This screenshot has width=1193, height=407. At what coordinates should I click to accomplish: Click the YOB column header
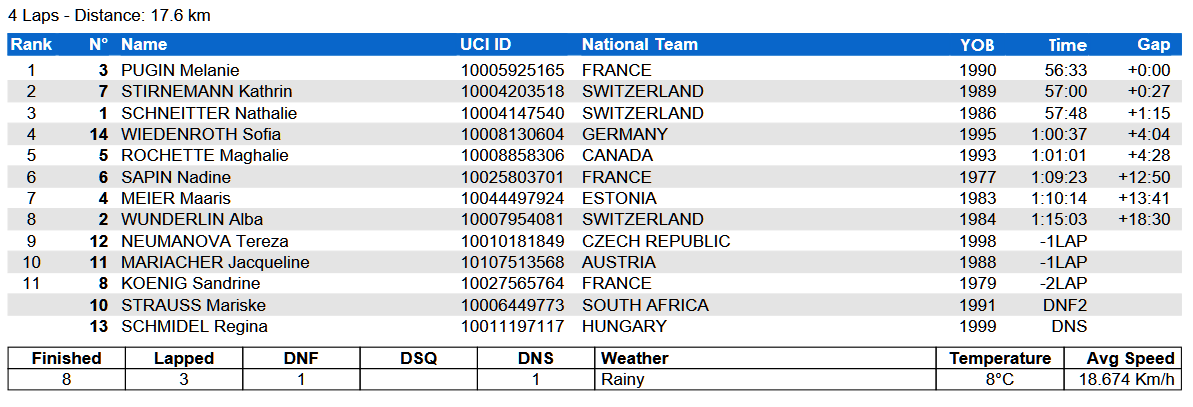[x=977, y=44]
